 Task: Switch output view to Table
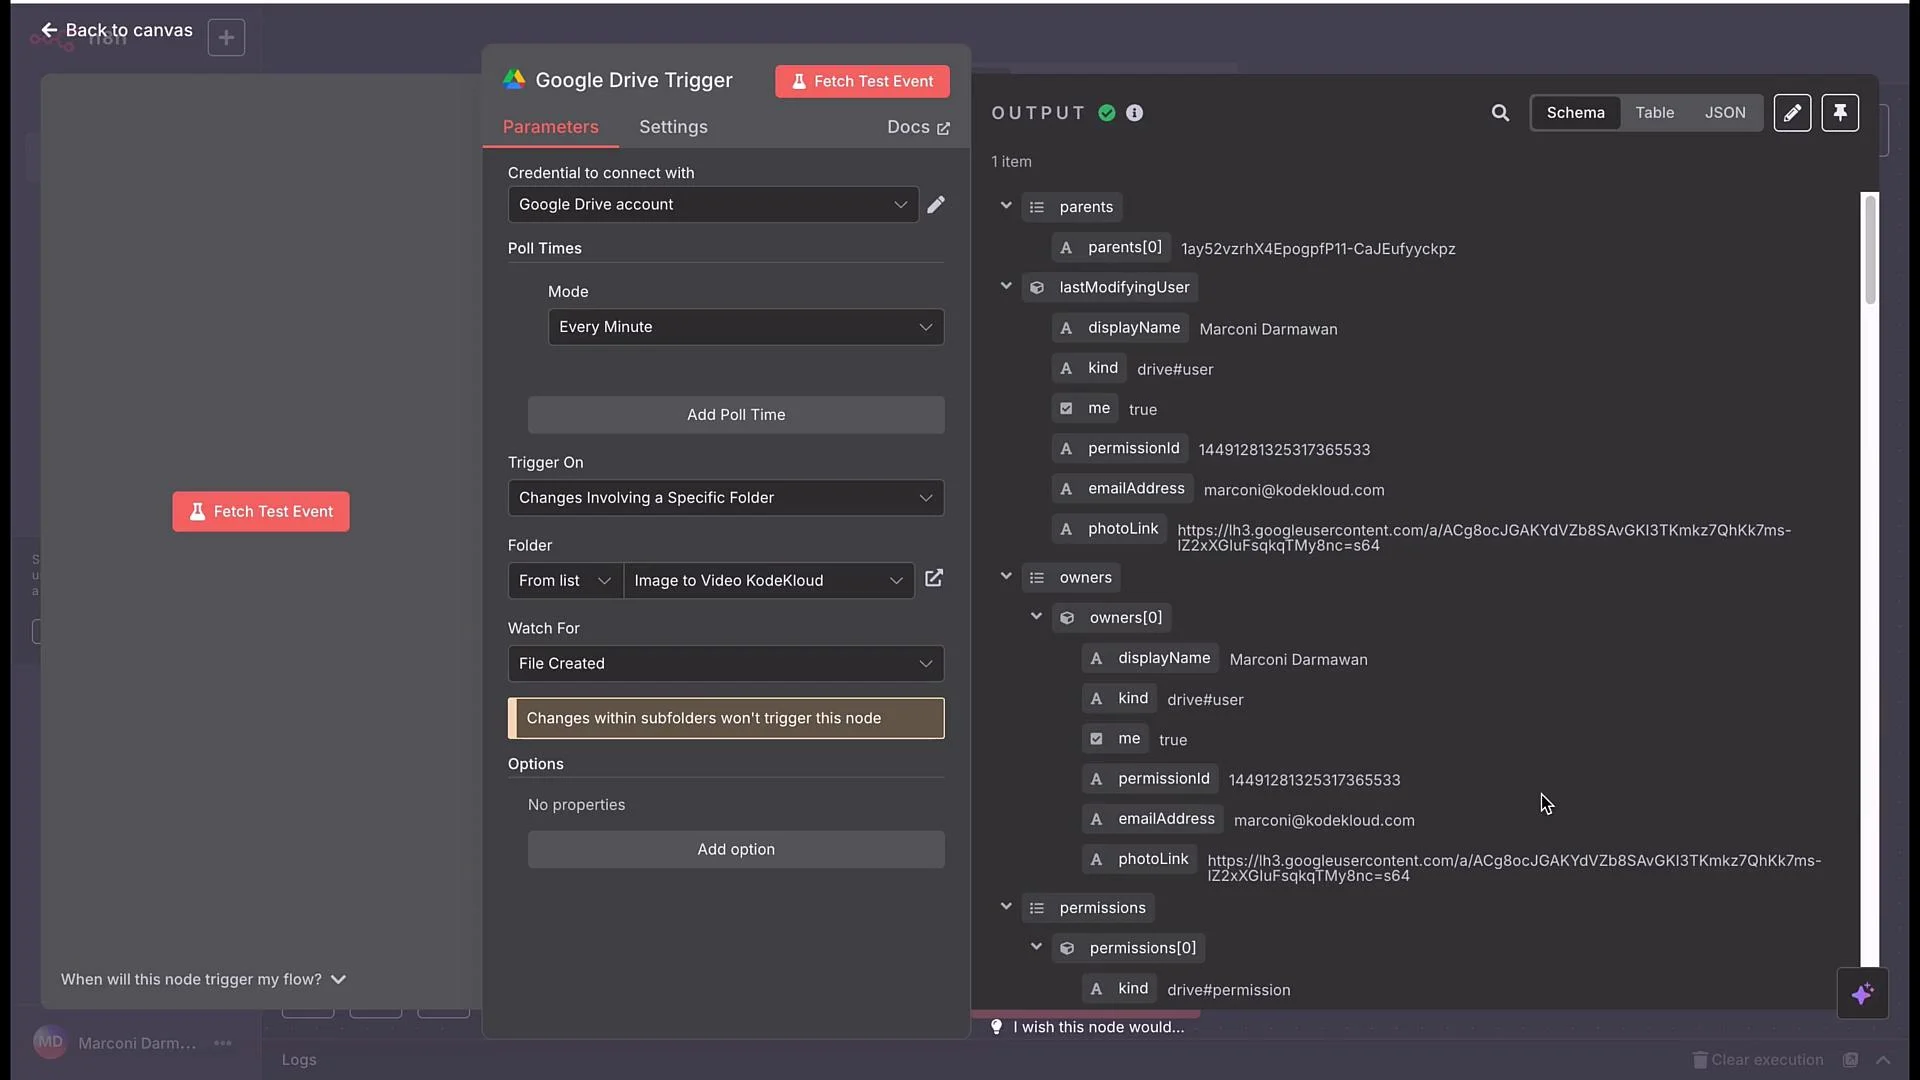pyautogui.click(x=1654, y=113)
